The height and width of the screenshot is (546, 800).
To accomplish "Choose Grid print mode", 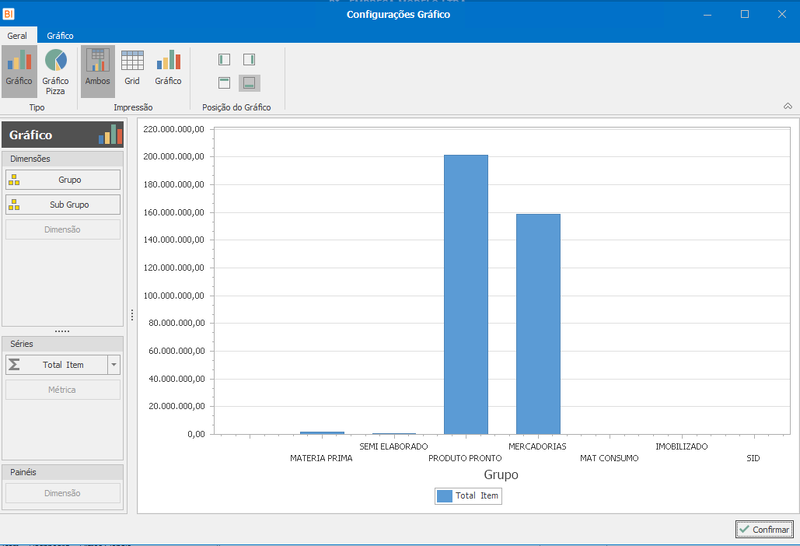I will click(132, 71).
